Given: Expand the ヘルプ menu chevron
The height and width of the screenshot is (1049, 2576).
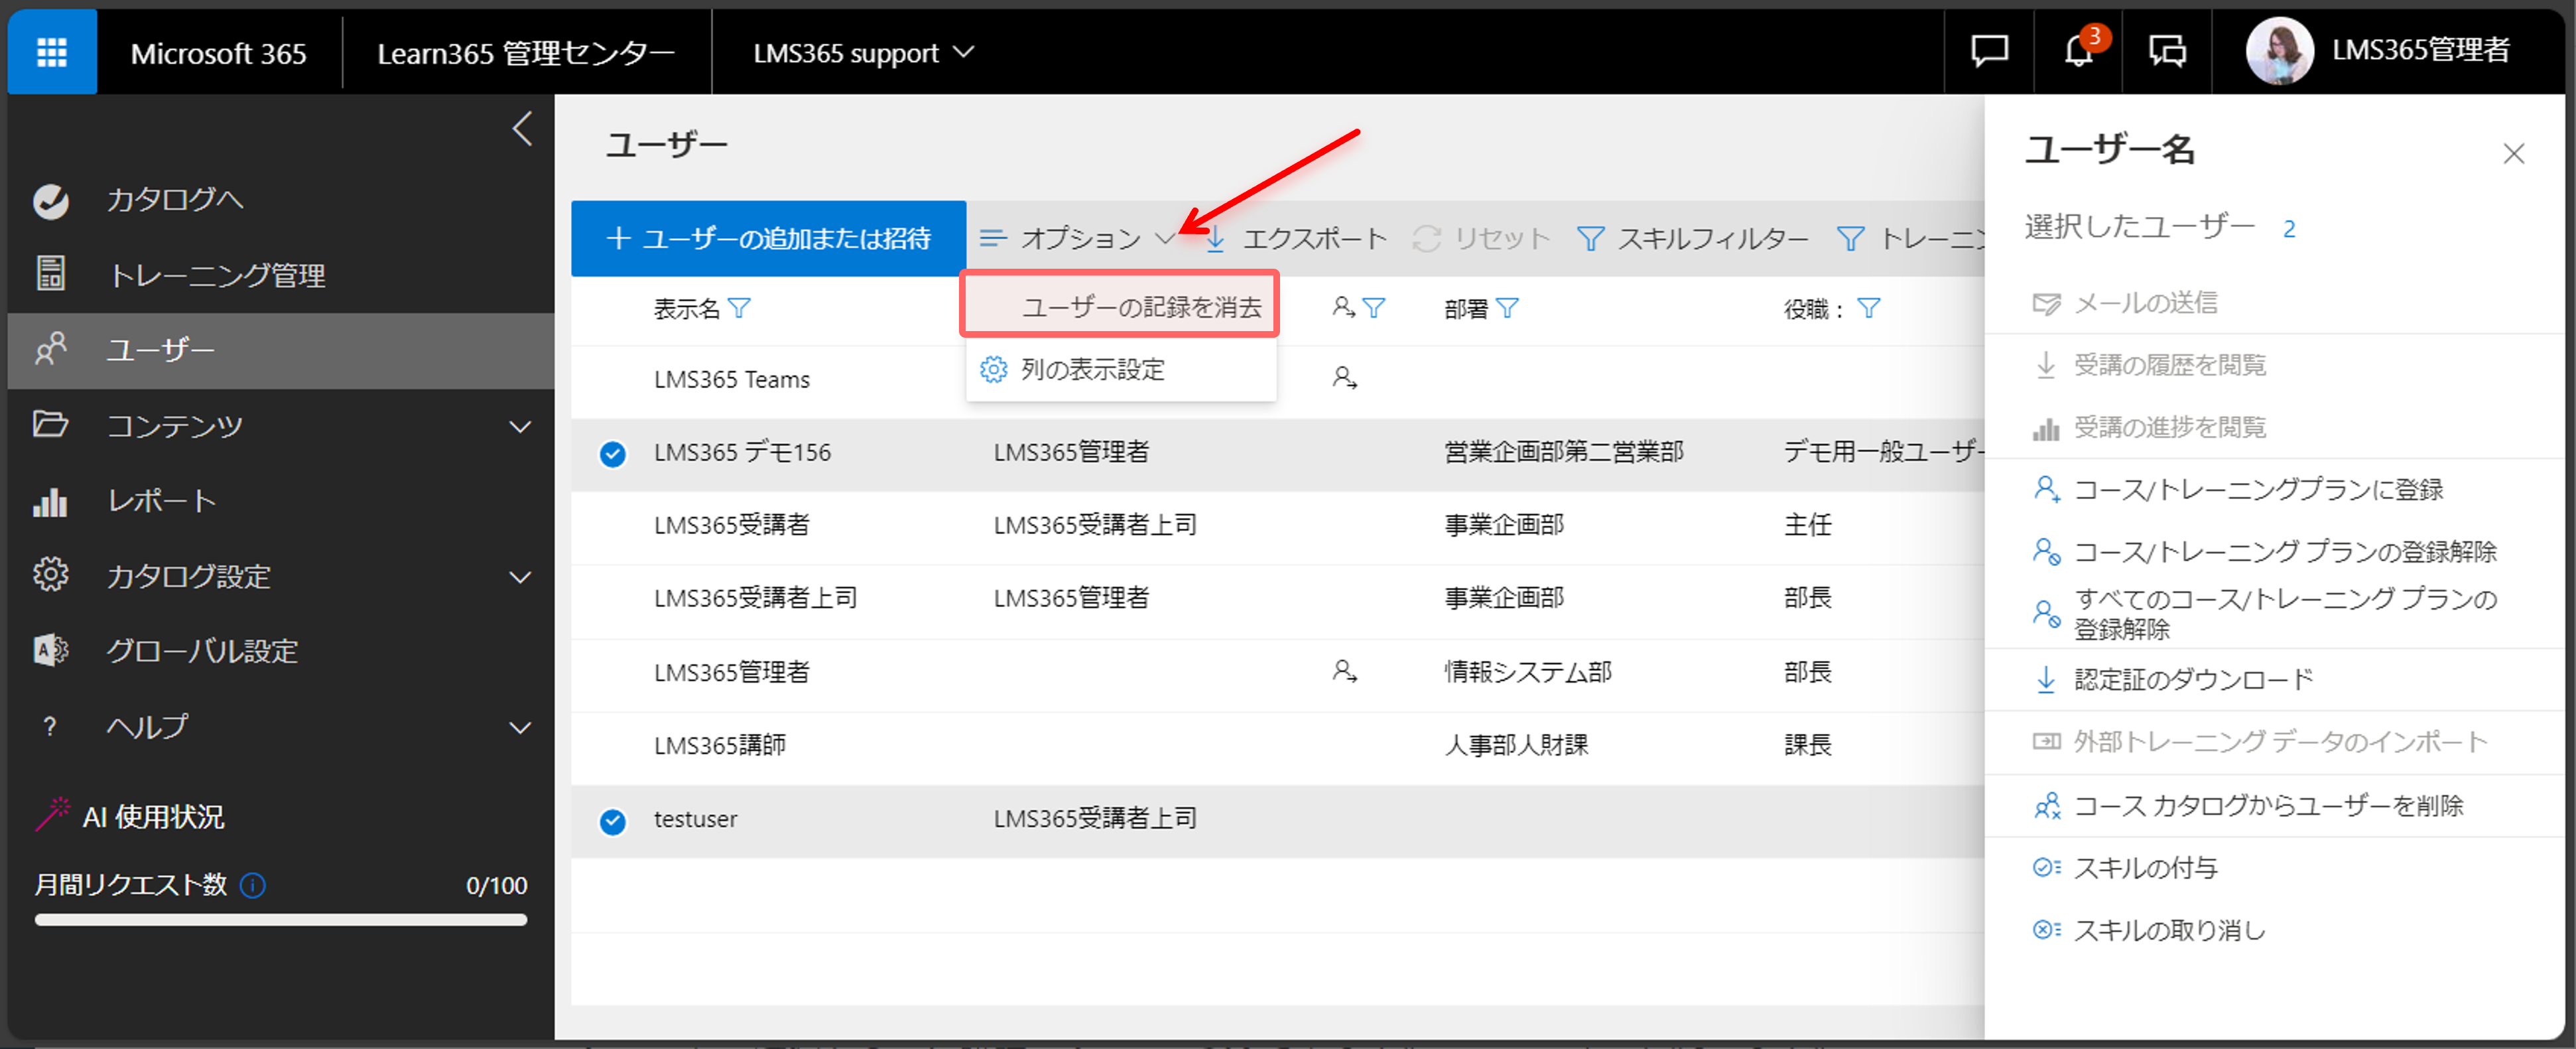Looking at the screenshot, I should [520, 727].
